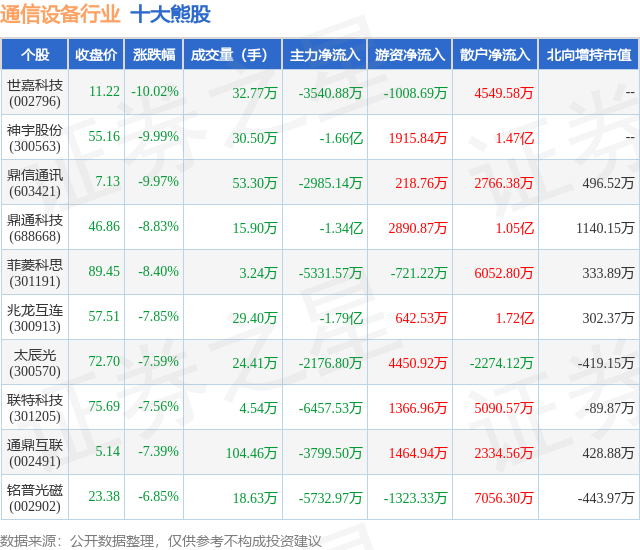The width and height of the screenshot is (640, 550).
Task: Click the 个股 column header
Action: click(35, 54)
